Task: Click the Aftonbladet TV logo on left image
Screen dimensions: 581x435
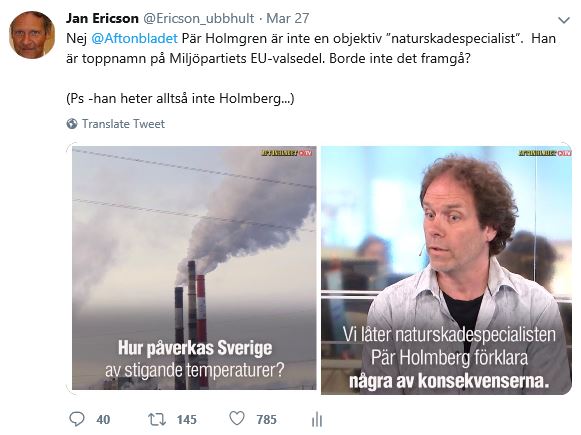Action: coord(286,153)
